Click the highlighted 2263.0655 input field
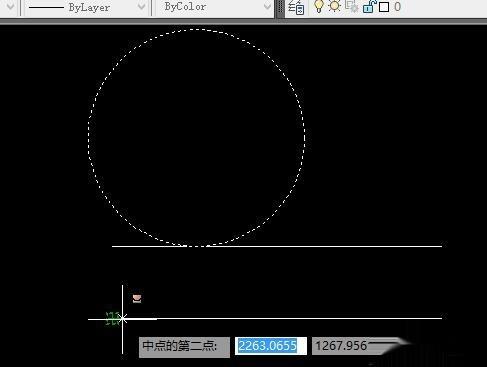 [271, 346]
